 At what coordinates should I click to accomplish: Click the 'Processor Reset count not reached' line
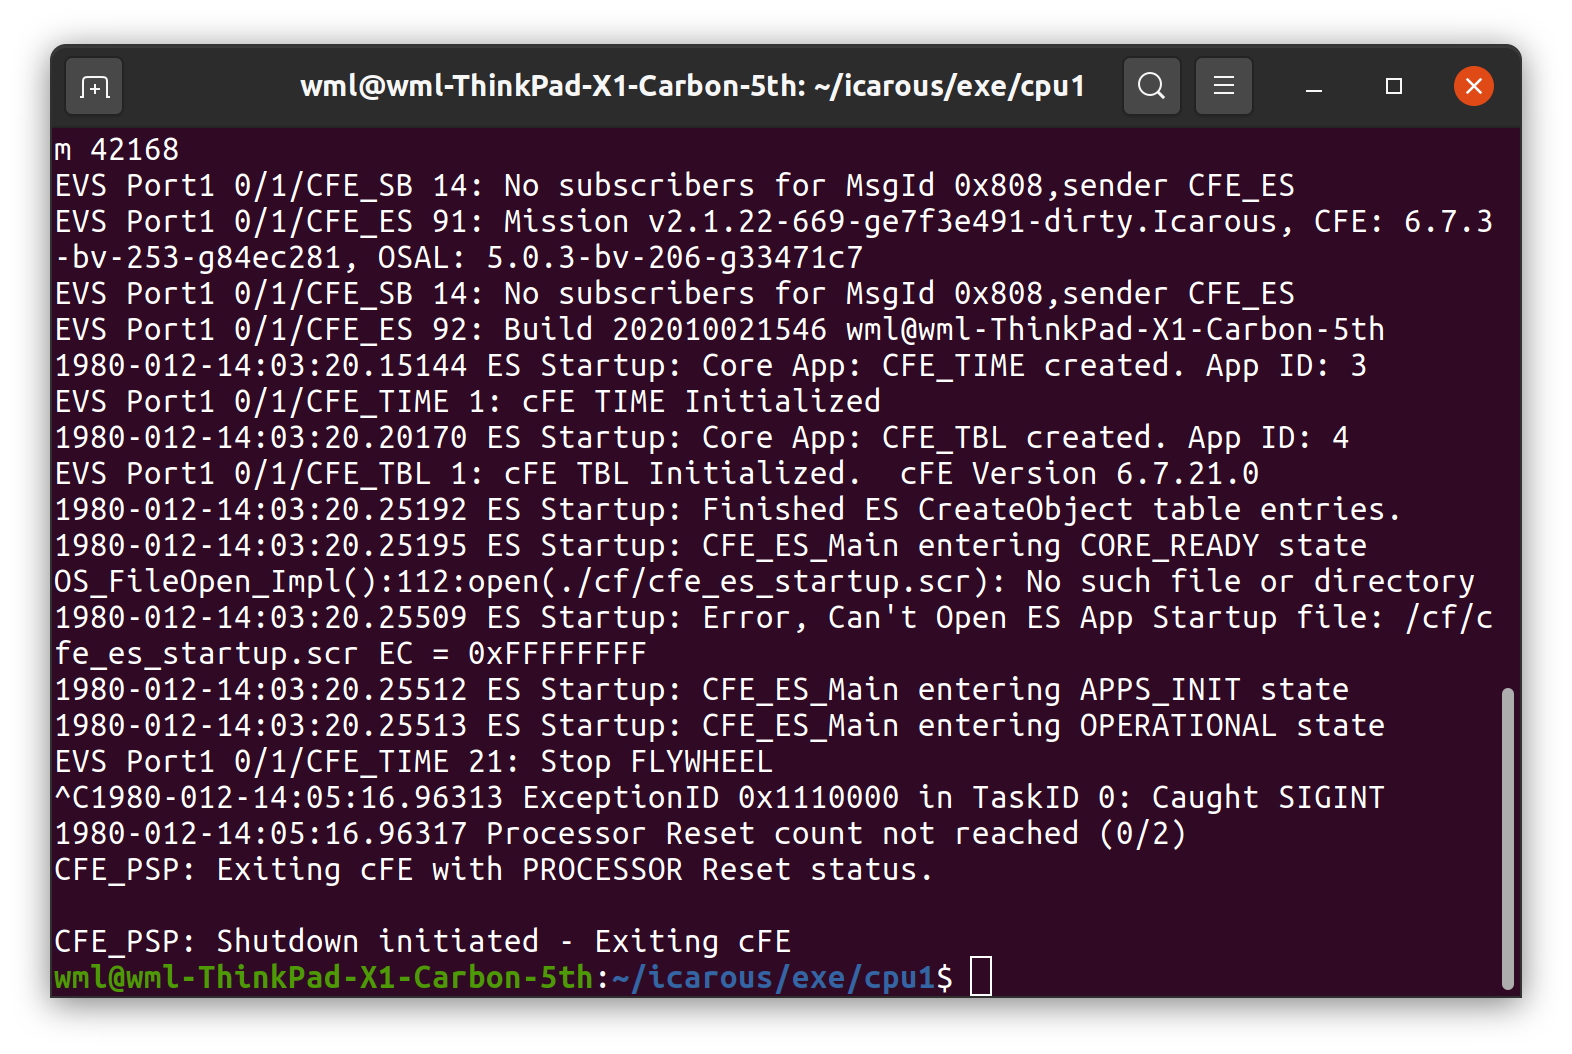(x=620, y=833)
